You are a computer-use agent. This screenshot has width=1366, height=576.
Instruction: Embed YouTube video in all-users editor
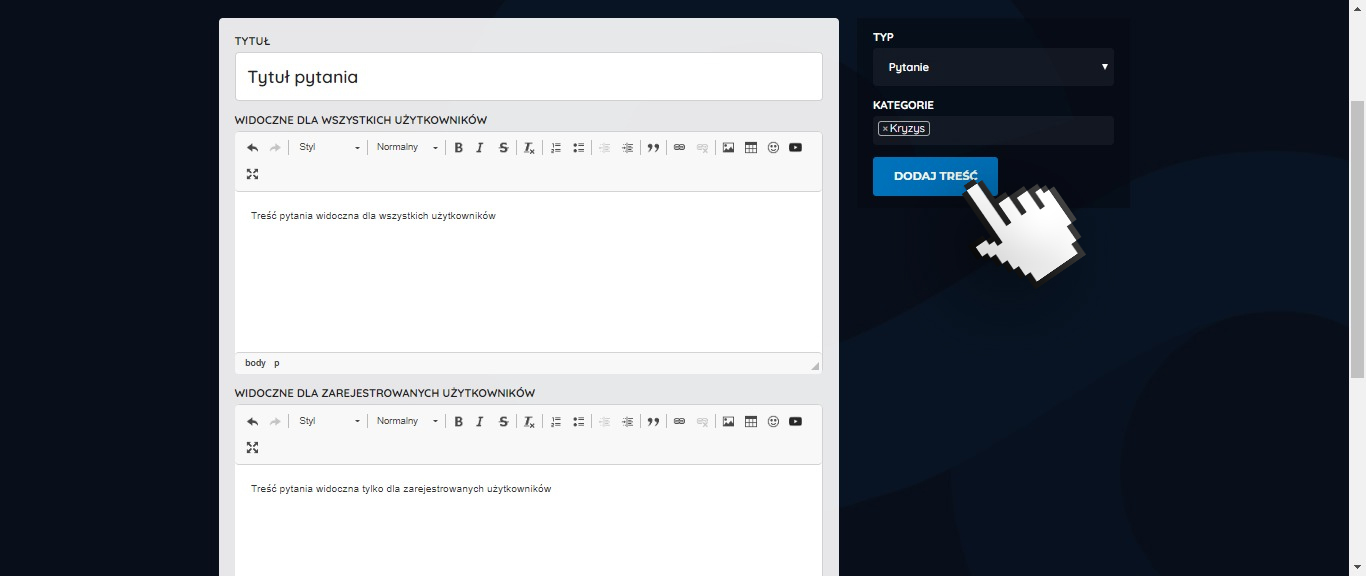pyautogui.click(x=795, y=148)
